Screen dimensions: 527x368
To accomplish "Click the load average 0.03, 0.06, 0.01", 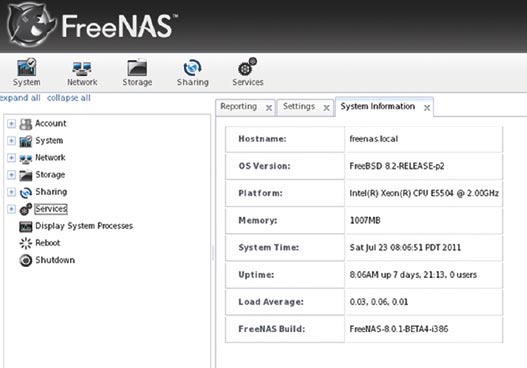I will [379, 302].
